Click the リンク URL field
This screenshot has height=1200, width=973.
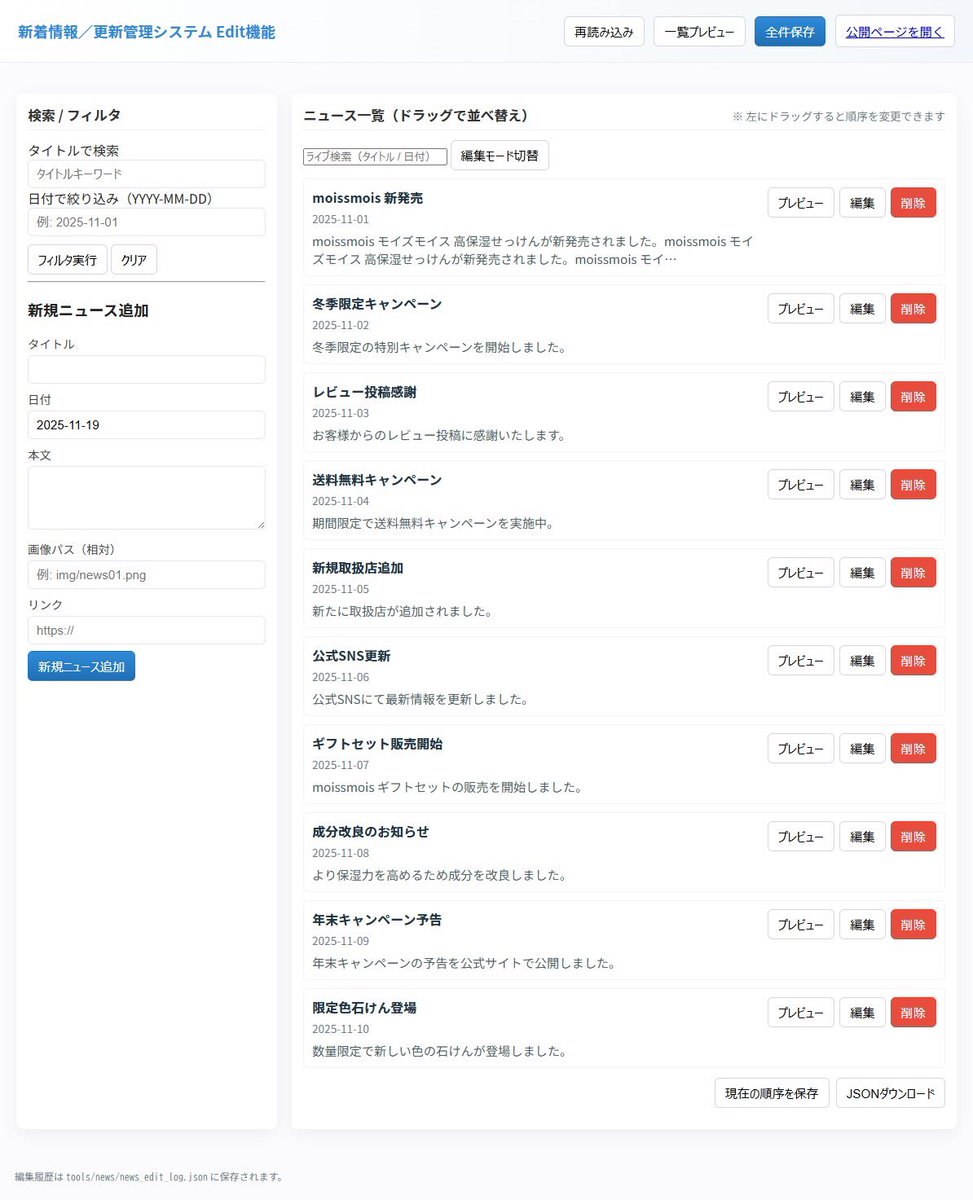coord(146,630)
